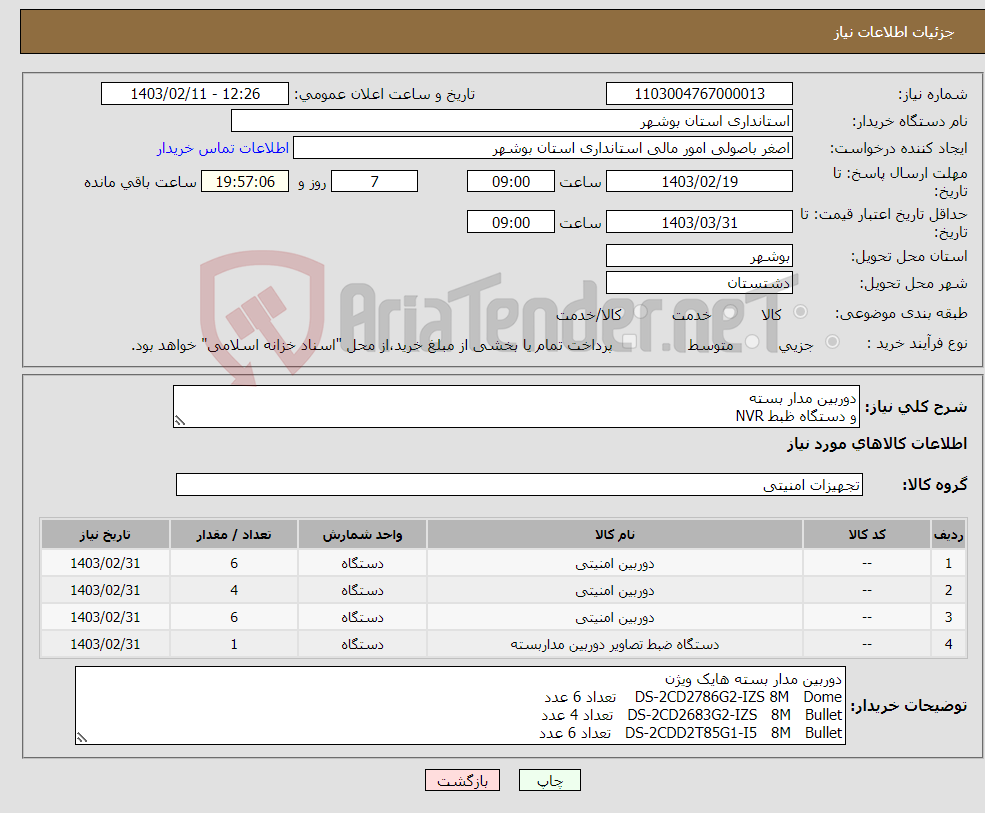Click unit دستگاه in row 3
Screen dimensions: 985x813
point(362,618)
